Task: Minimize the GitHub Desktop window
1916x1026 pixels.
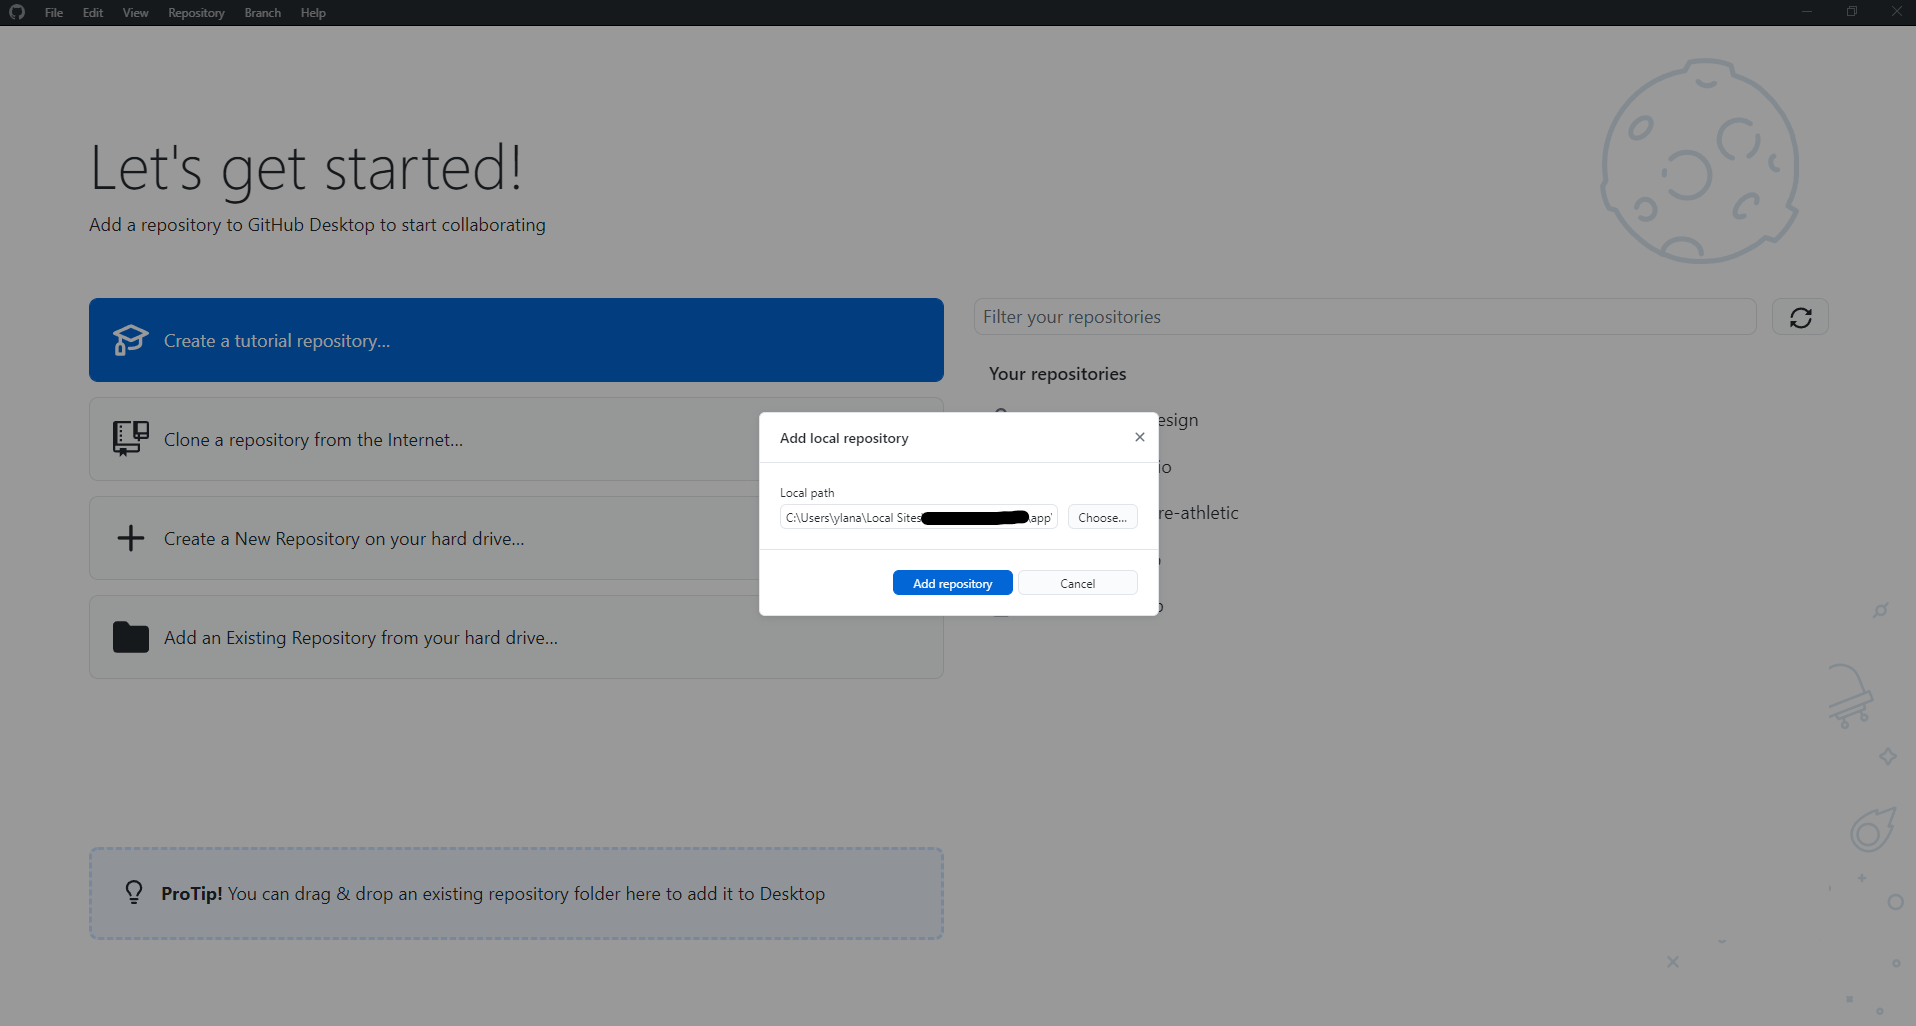Action: coord(1806,12)
